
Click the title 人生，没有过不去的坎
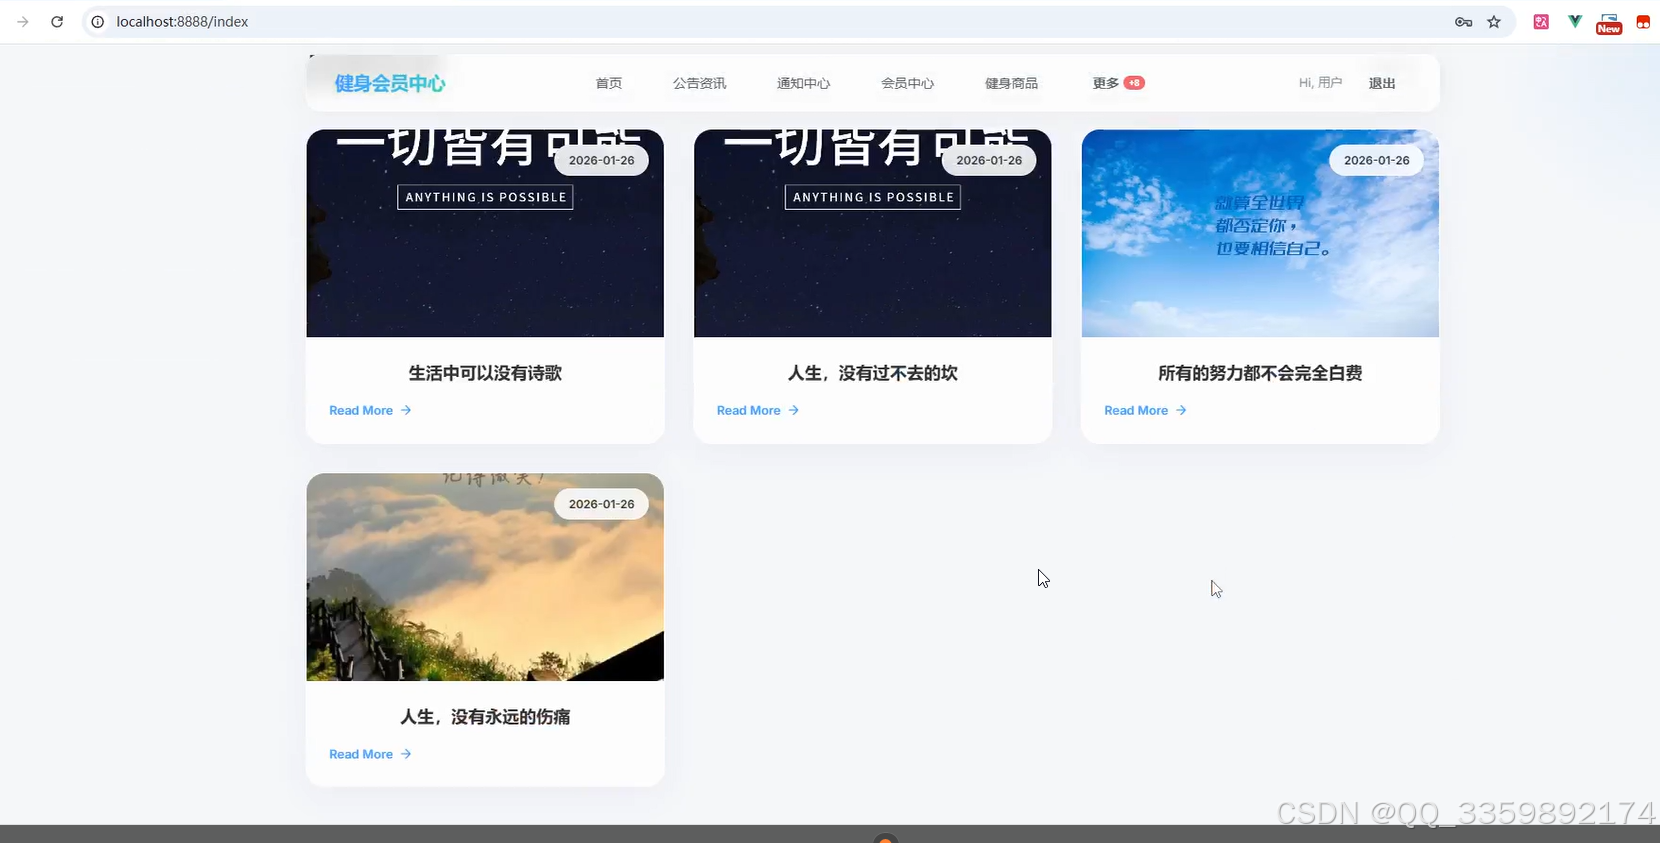click(x=873, y=373)
